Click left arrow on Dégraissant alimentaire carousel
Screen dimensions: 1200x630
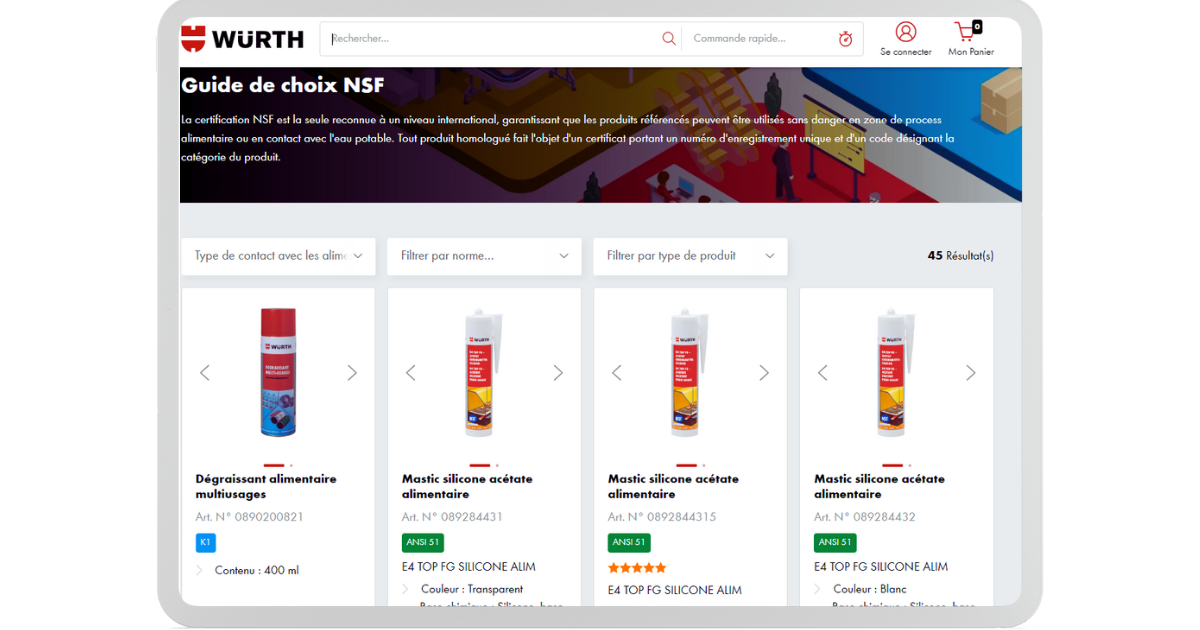204,372
